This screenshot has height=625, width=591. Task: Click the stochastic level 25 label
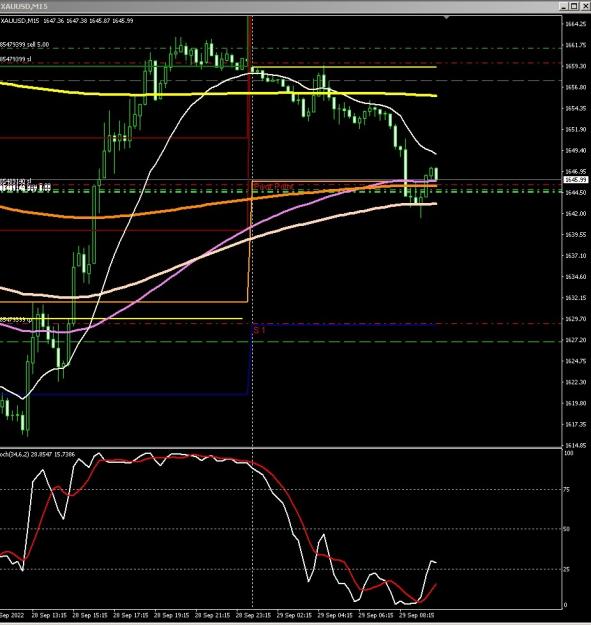coord(567,570)
